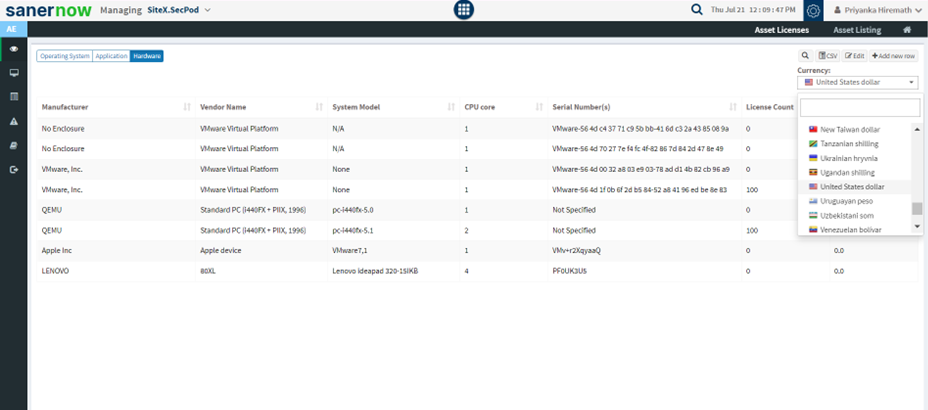Click currency list scrollbar up arrow
928x410 pixels.
917,129
